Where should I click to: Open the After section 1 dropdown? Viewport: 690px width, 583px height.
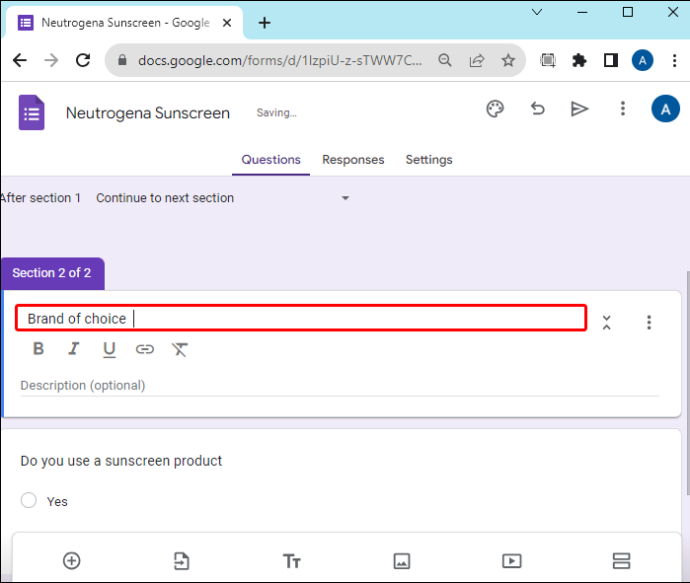pyautogui.click(x=223, y=198)
